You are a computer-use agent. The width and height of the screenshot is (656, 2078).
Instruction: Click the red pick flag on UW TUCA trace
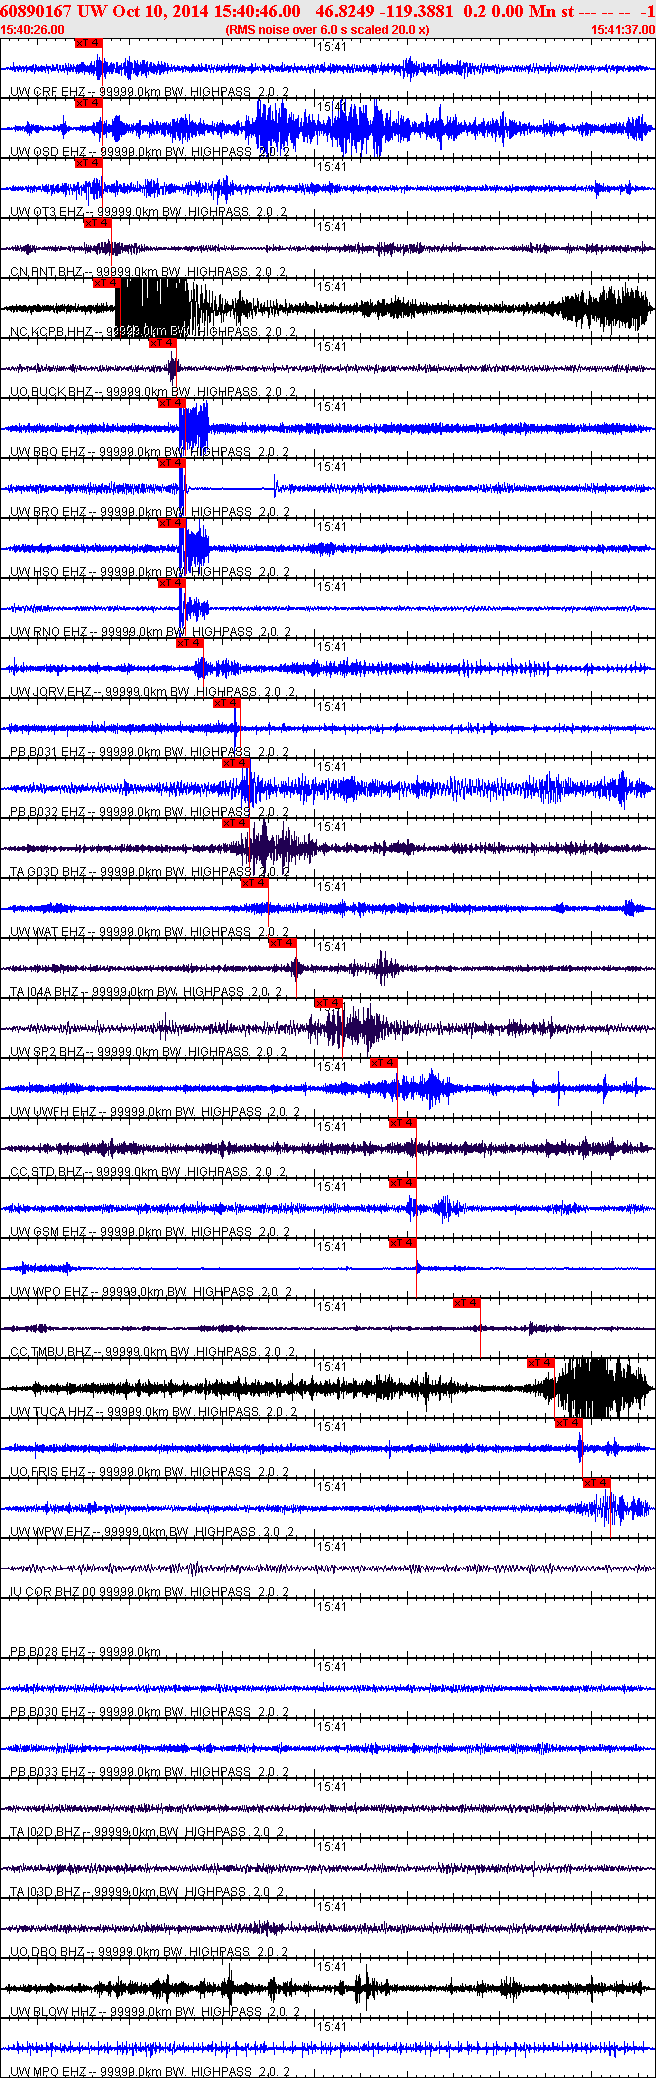541,1363
